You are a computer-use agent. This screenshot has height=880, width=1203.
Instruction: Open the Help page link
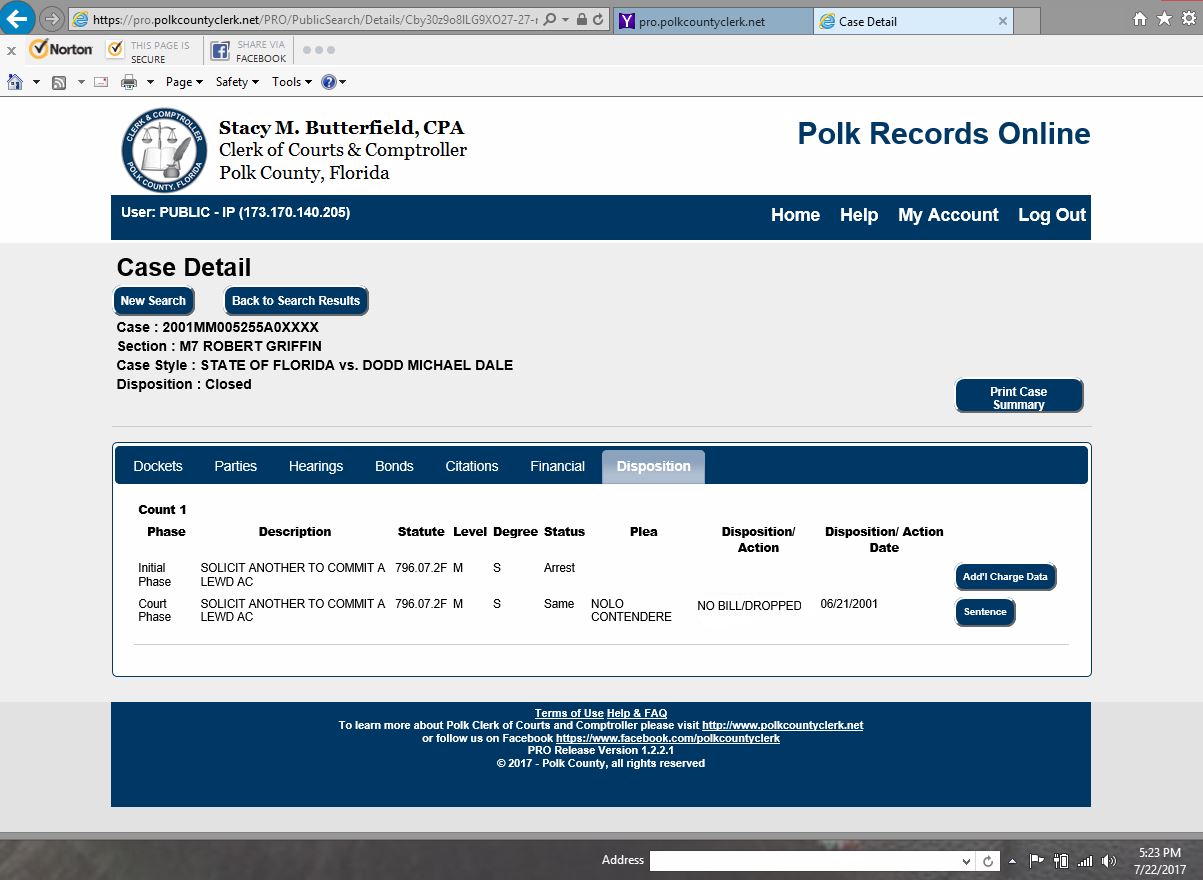point(859,215)
